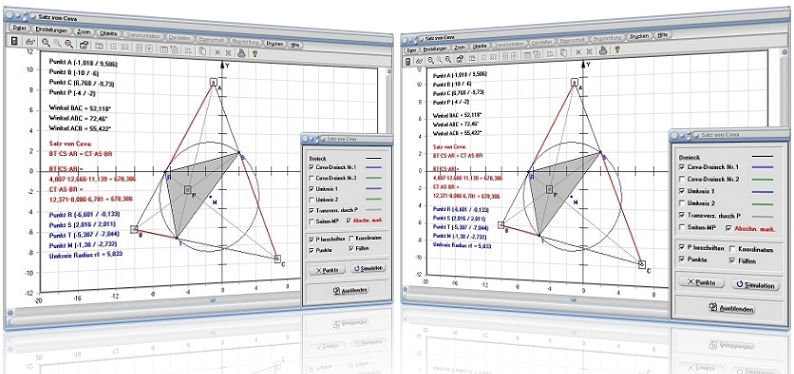Select point P marker in left window plot
The width and height of the screenshot is (794, 374).
point(187,189)
